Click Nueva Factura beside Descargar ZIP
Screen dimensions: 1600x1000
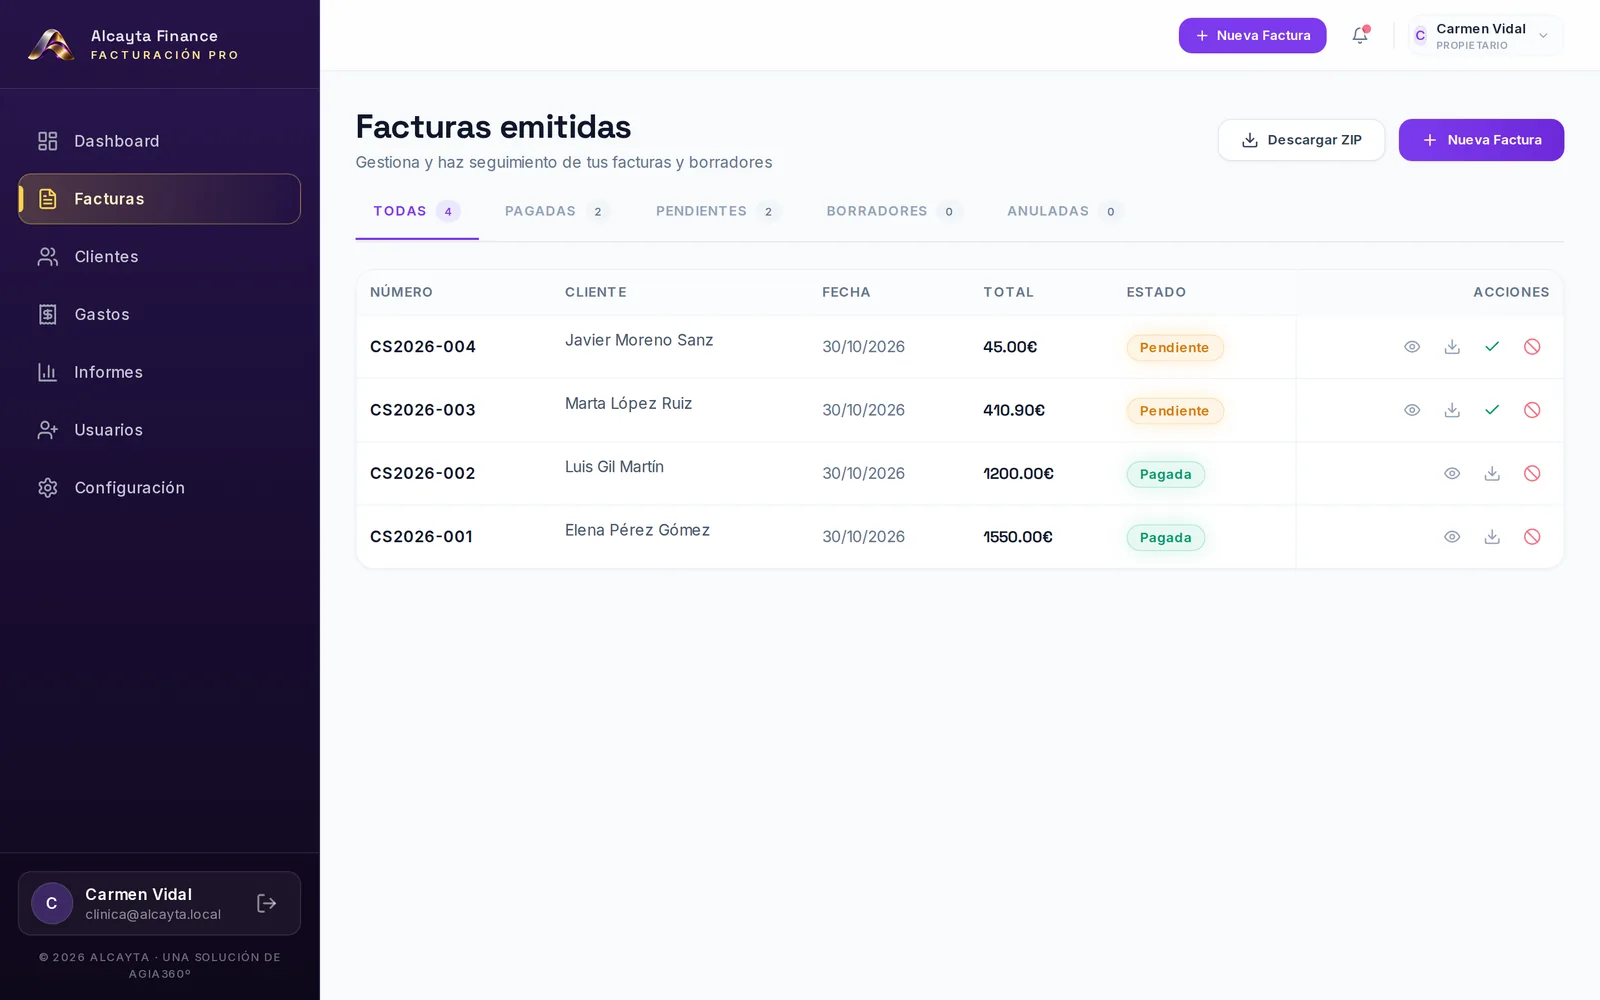point(1481,140)
